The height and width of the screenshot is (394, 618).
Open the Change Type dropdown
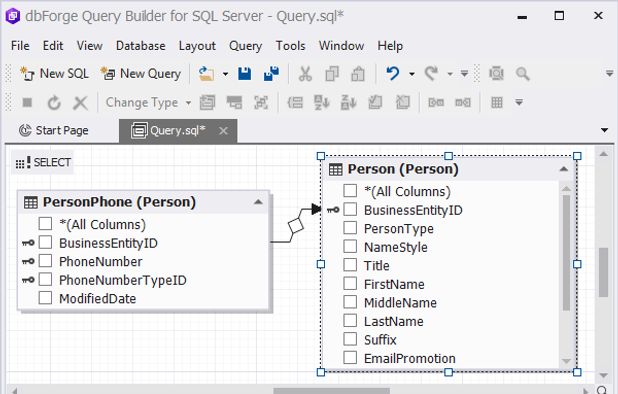point(148,102)
